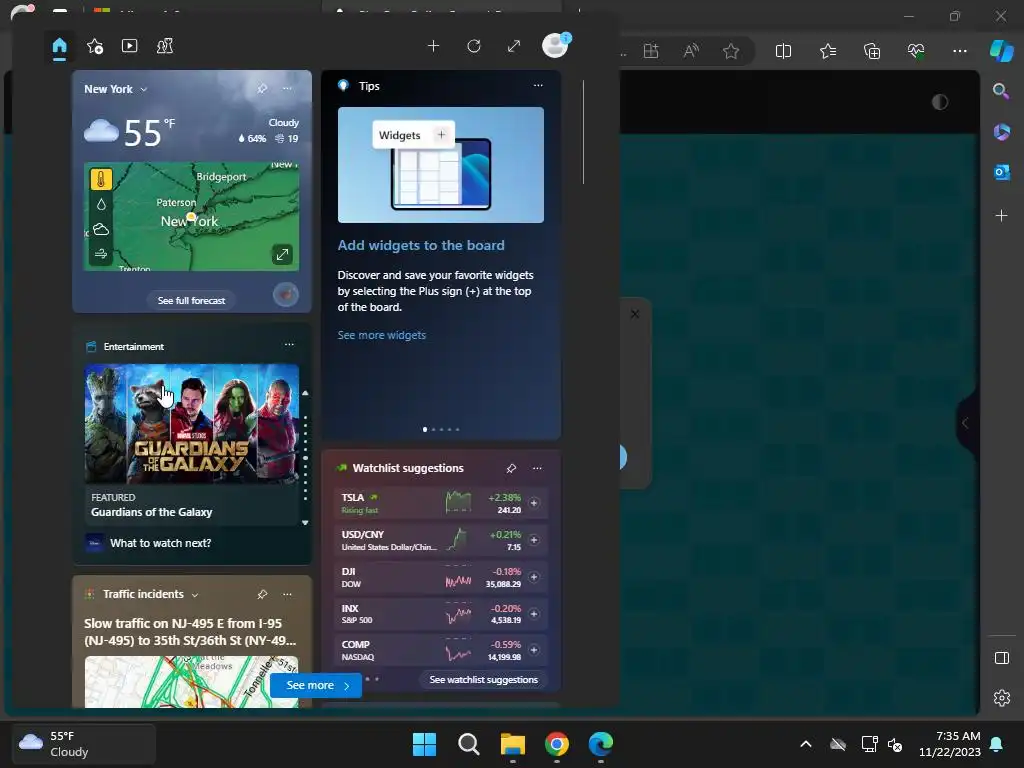
Task: Open the Following star tab in widgets
Action: click(95, 46)
